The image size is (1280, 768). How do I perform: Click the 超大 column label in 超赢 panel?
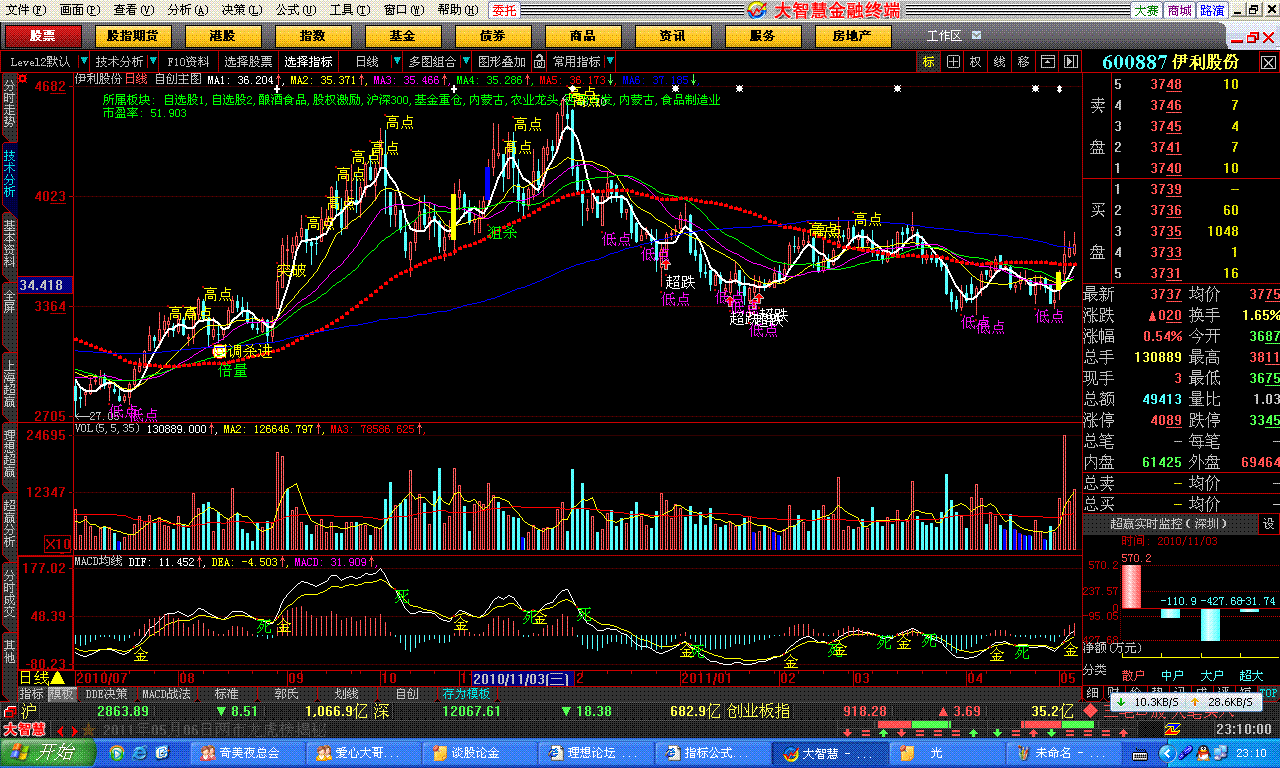tap(1253, 675)
